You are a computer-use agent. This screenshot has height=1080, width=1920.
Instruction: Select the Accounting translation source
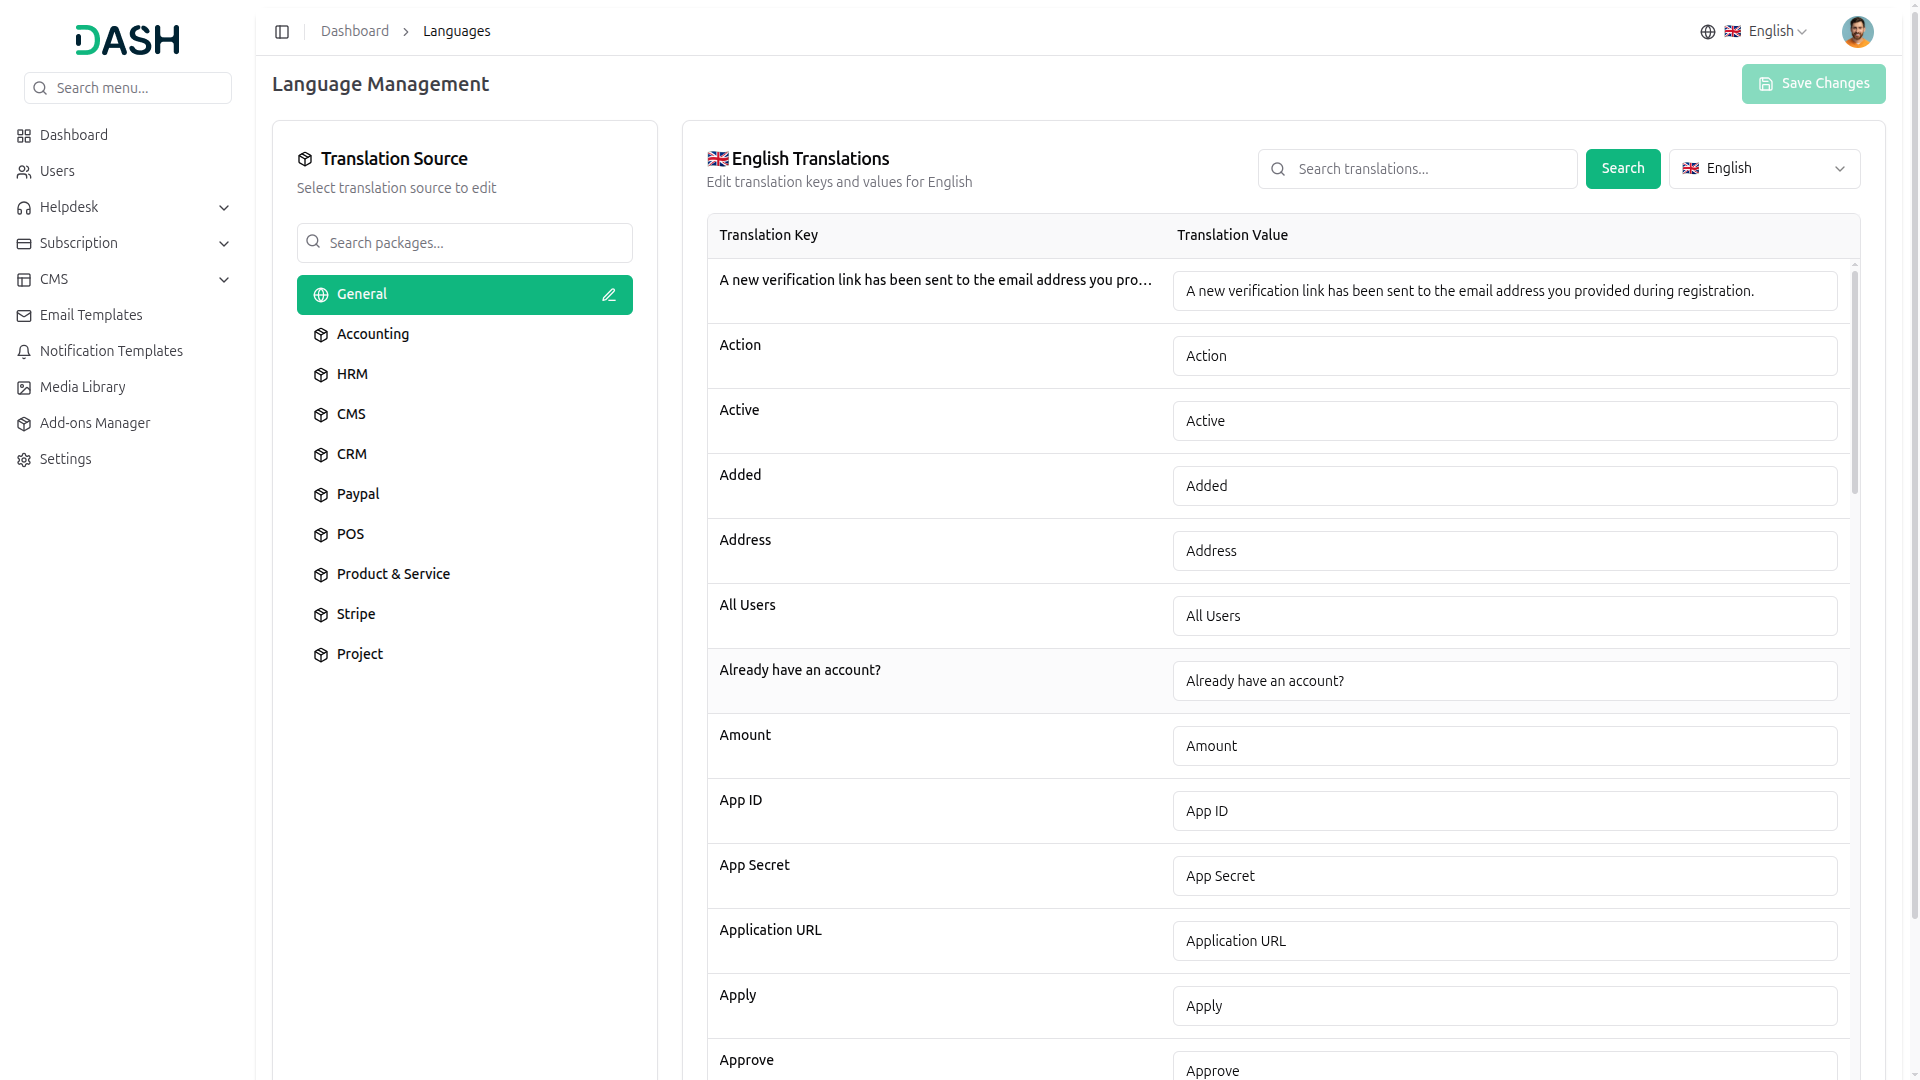pyautogui.click(x=372, y=334)
